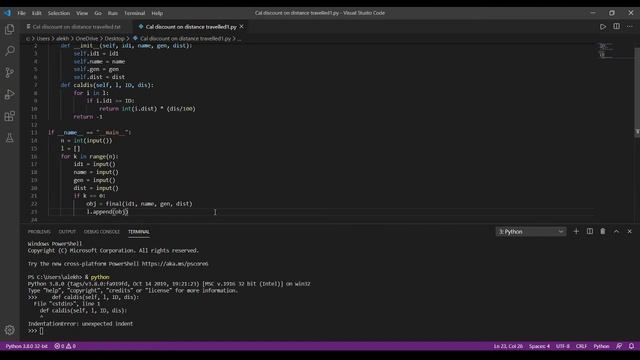The image size is (640, 360).
Task: Show errors and warnings count
Action: point(65,346)
